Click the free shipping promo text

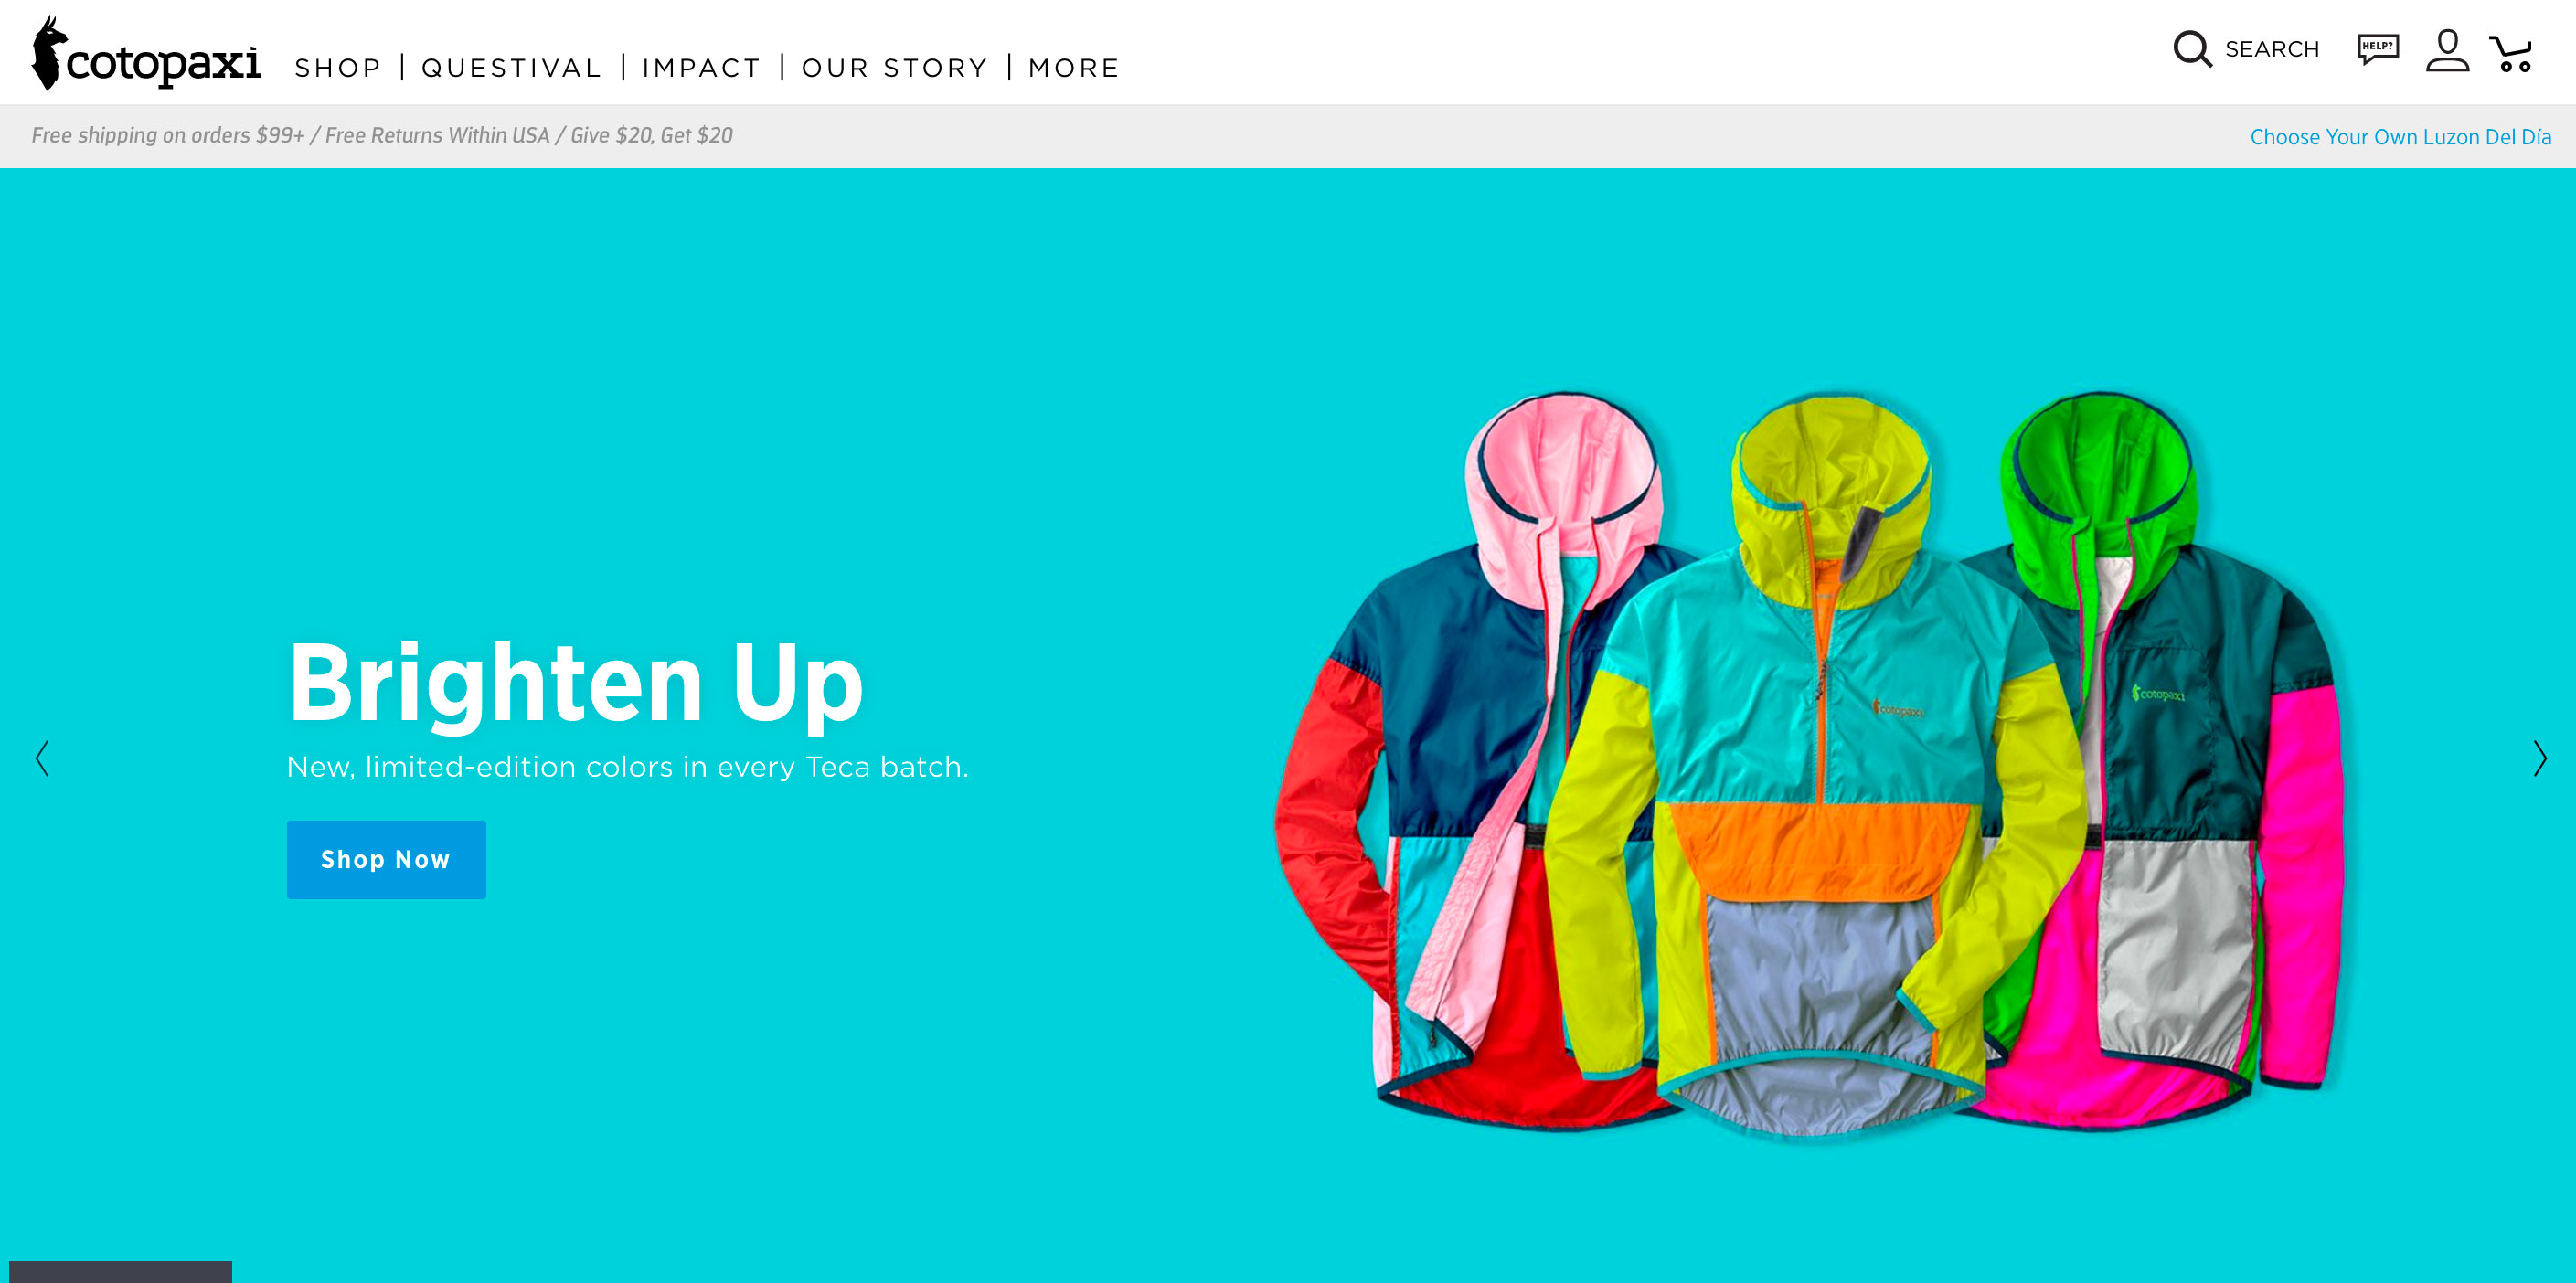pos(381,136)
